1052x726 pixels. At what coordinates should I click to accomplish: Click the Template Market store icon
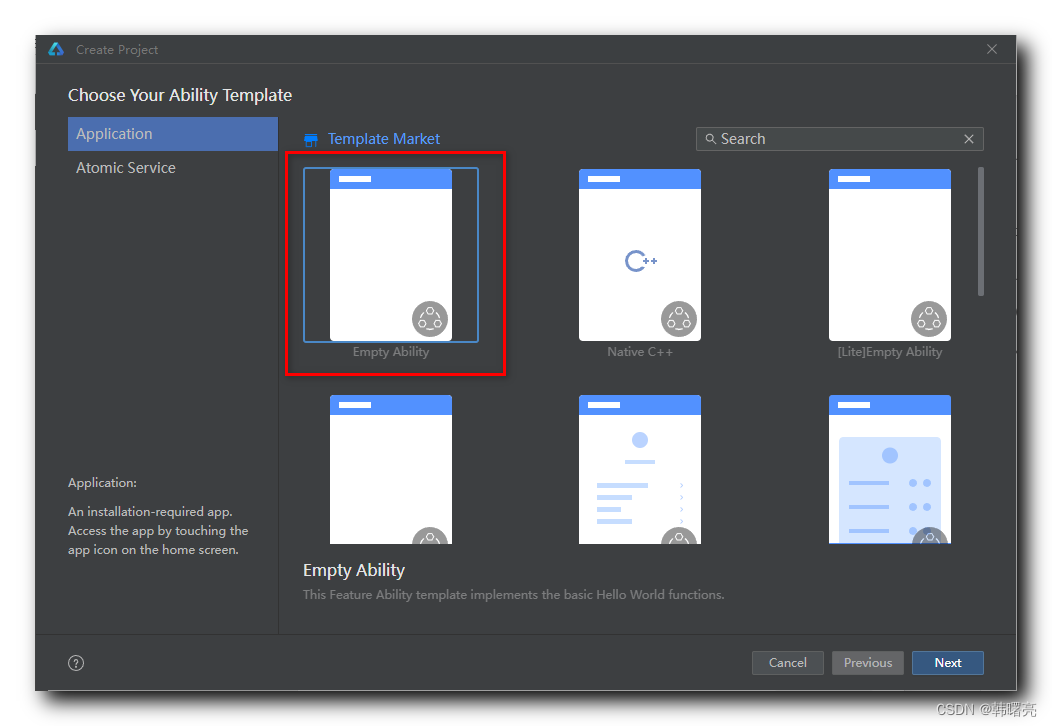[x=311, y=140]
